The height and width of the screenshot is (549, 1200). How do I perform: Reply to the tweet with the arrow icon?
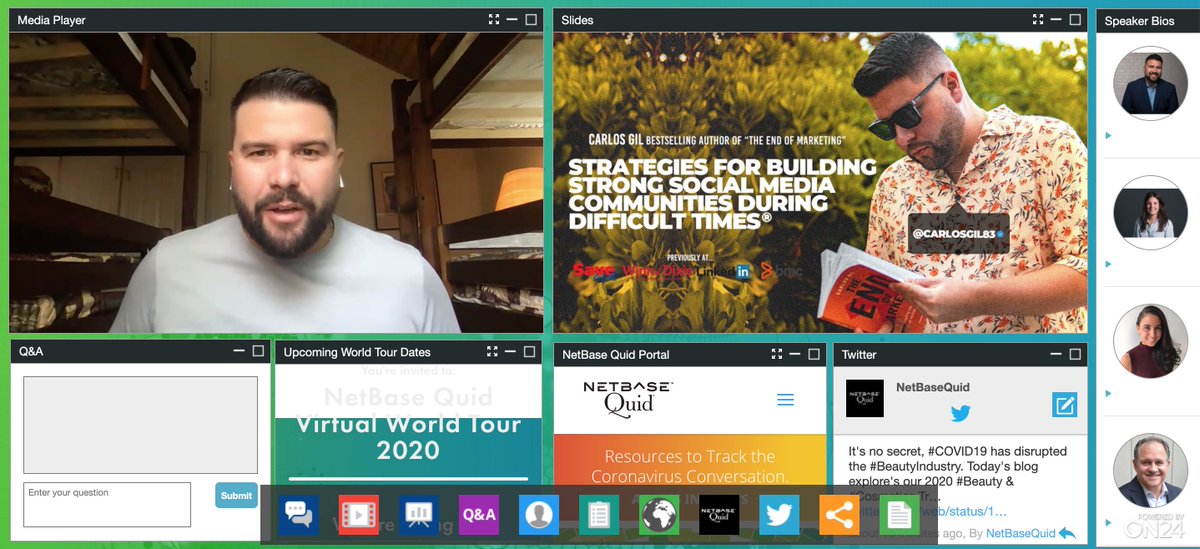coord(1067,533)
